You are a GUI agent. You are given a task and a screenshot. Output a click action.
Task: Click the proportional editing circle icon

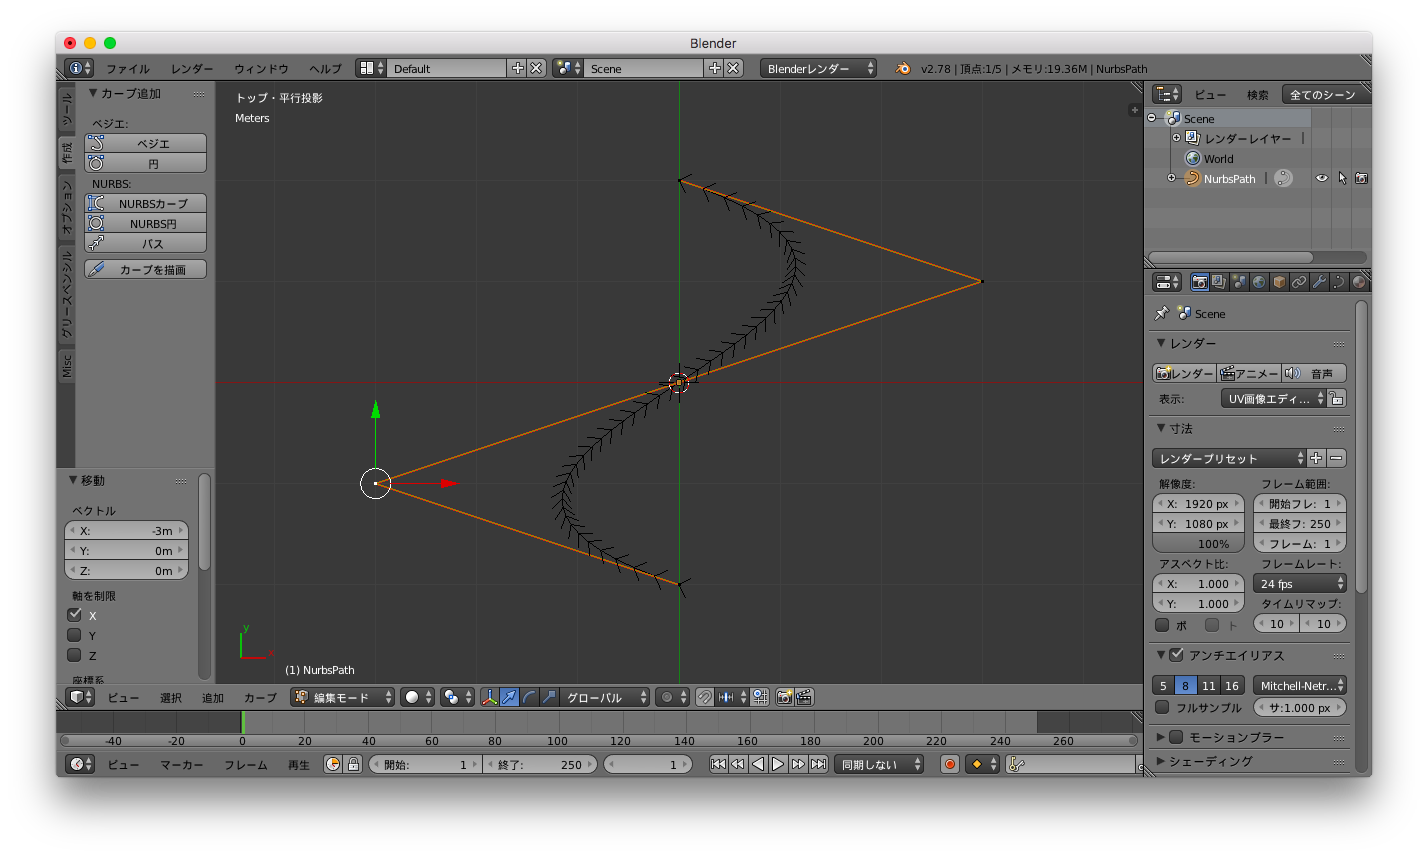(665, 697)
